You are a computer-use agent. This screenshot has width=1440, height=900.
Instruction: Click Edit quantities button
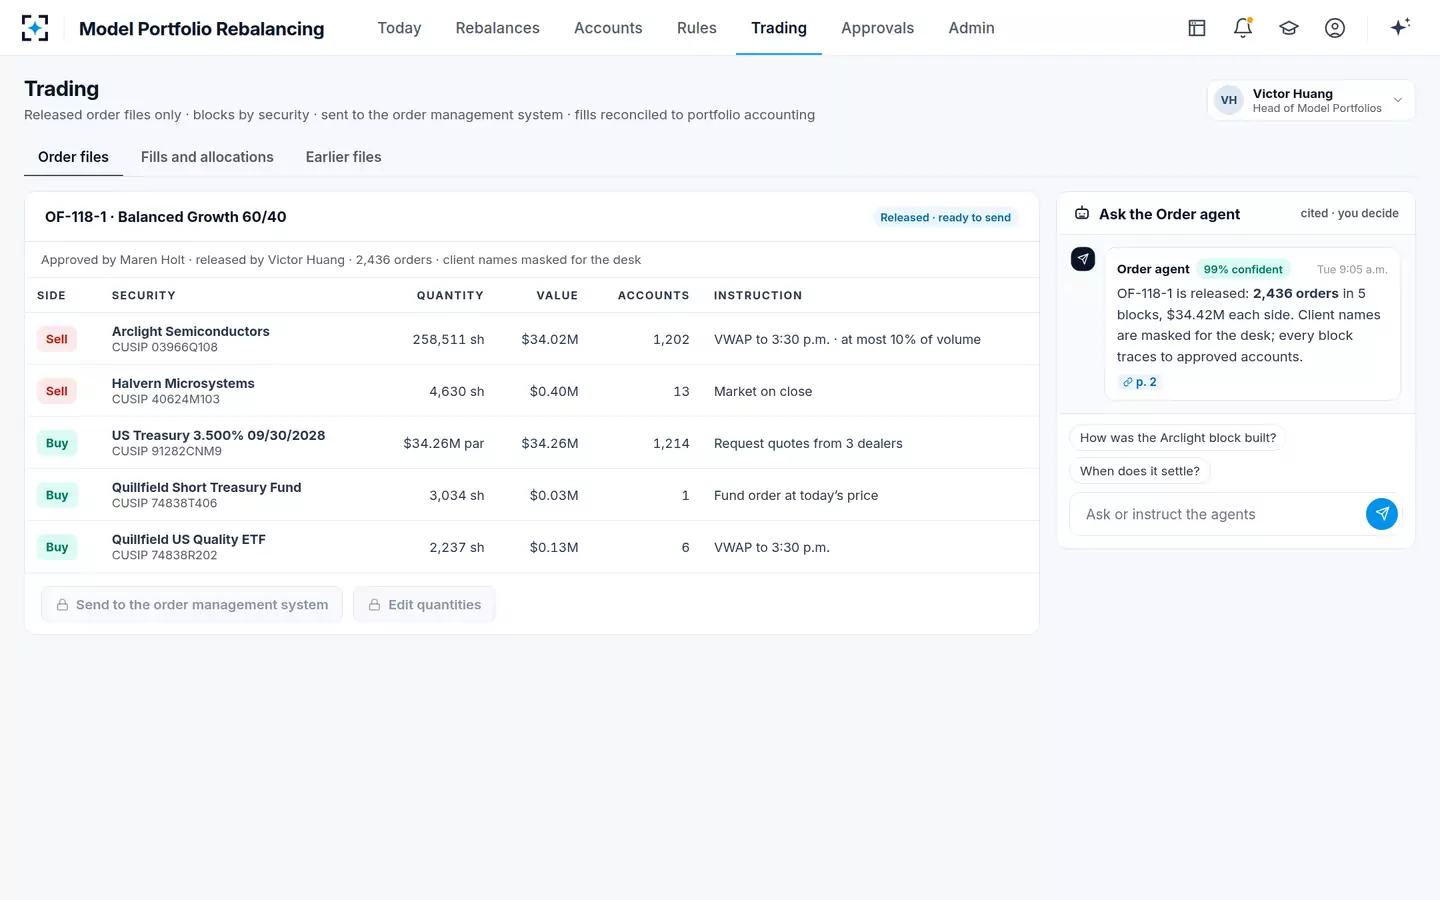[424, 605]
